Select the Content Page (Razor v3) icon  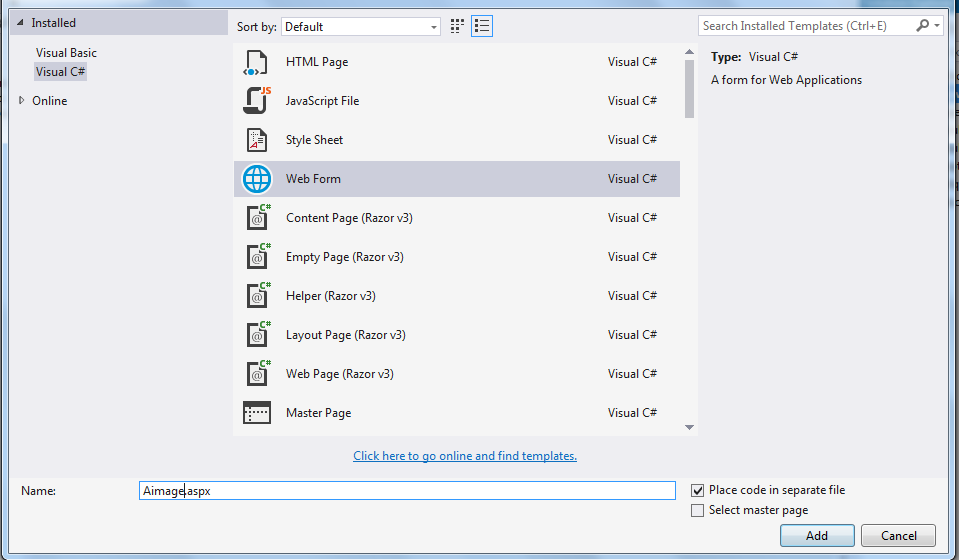pyautogui.click(x=258, y=218)
